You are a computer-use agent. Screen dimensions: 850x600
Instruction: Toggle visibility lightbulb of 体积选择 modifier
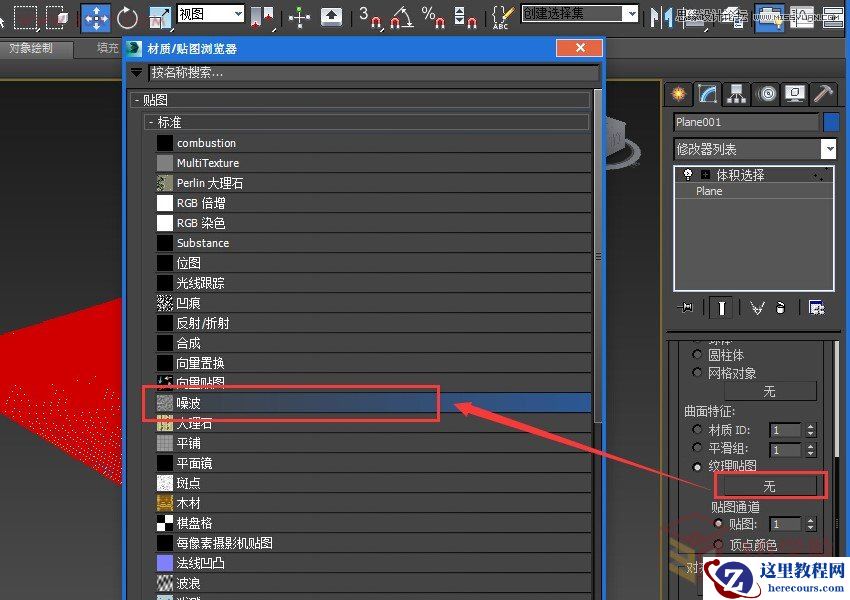click(x=687, y=173)
